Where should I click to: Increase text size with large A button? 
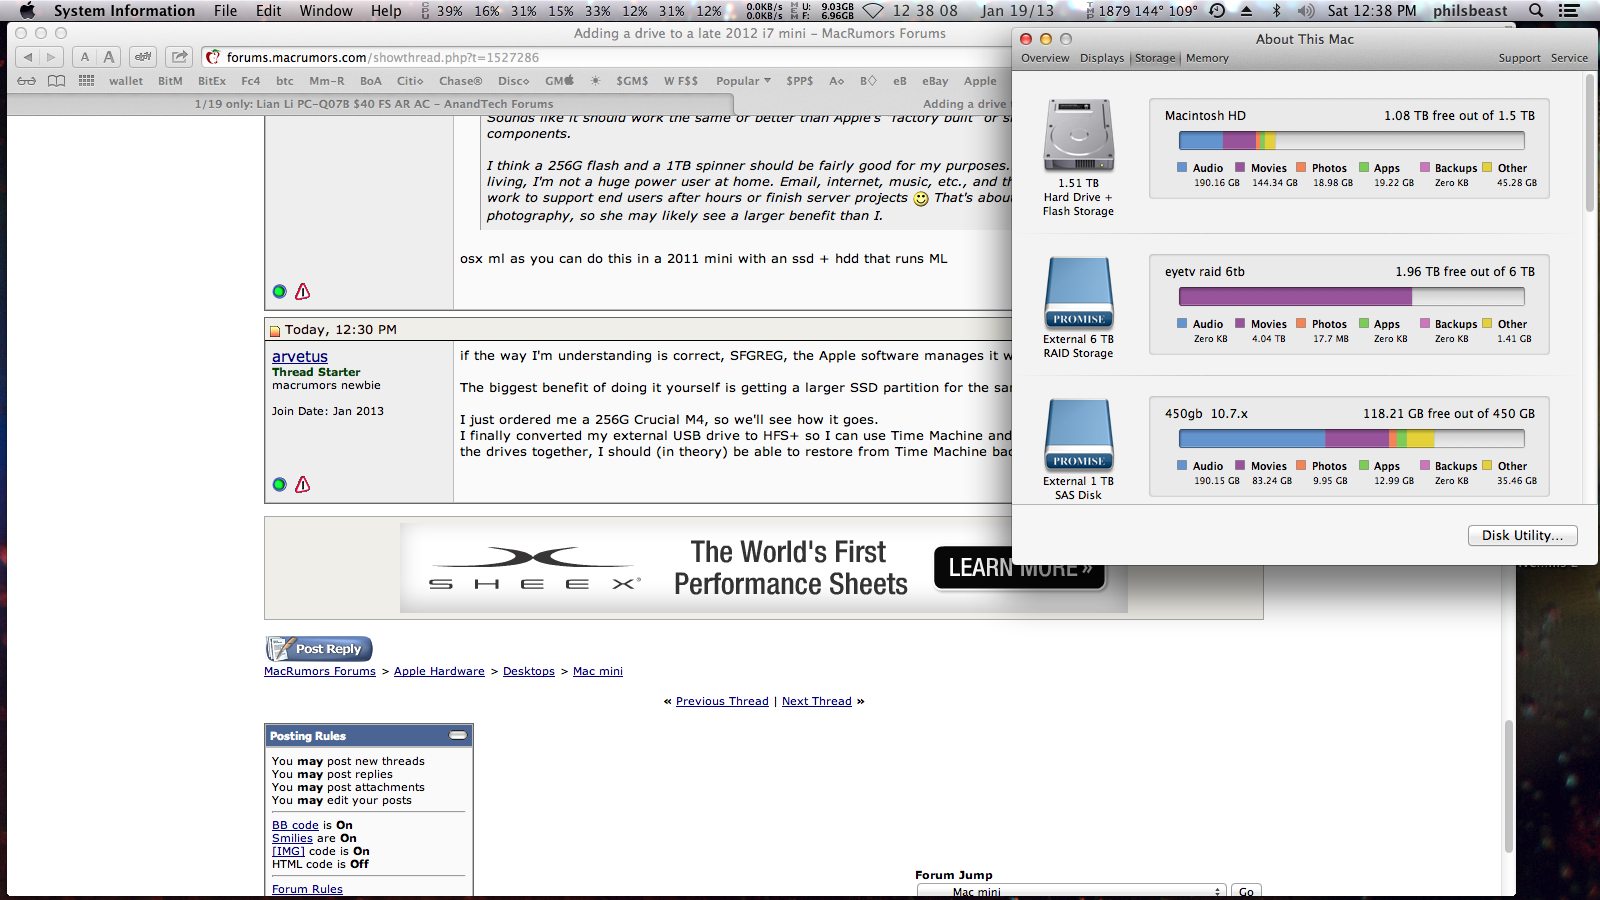pos(109,57)
